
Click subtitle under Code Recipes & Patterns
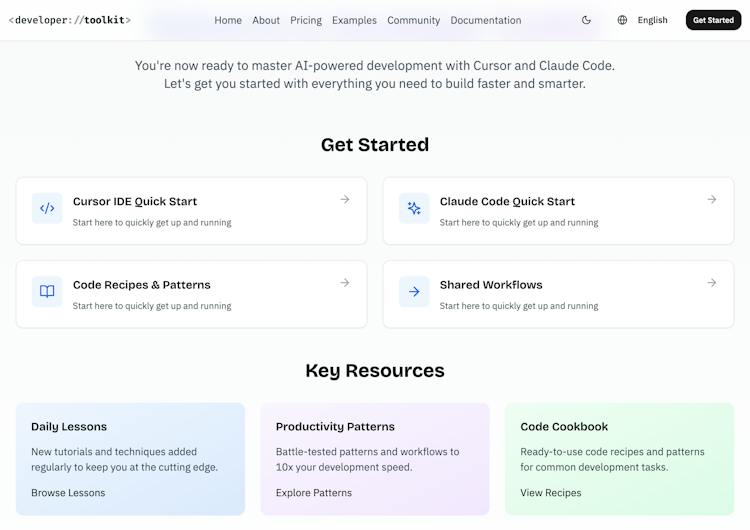click(x=152, y=306)
